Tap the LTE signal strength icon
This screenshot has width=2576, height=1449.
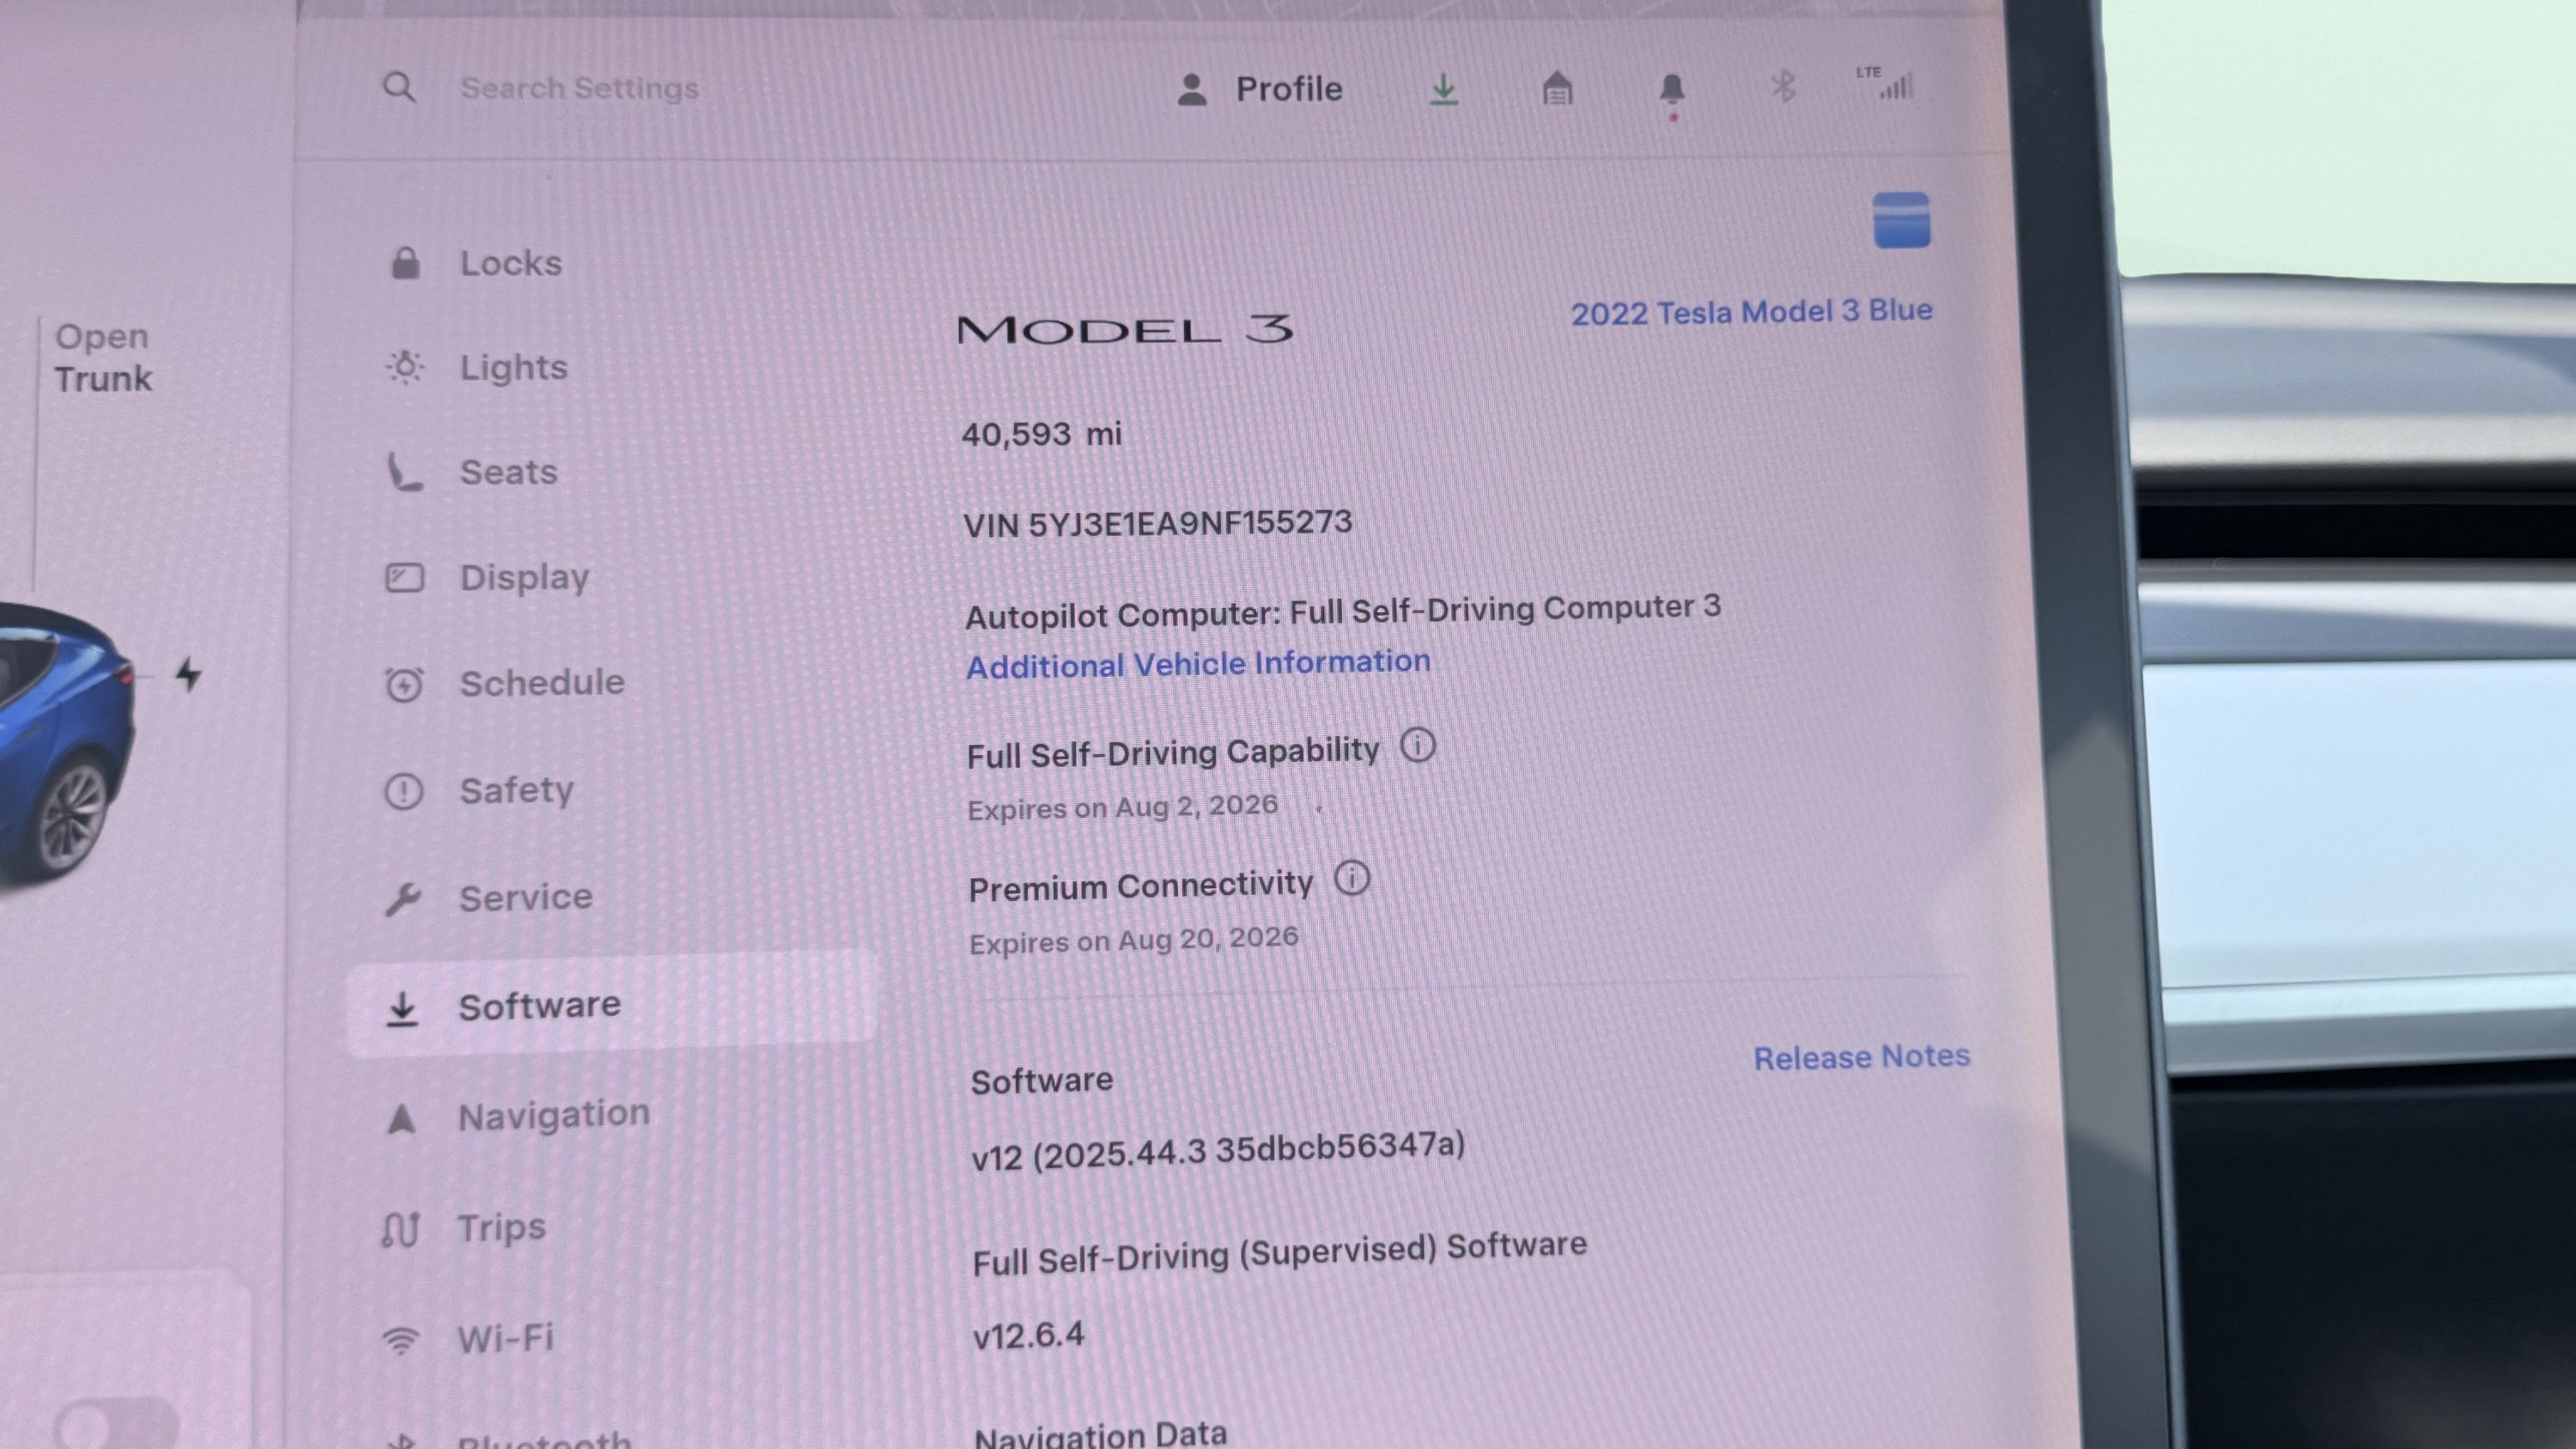pyautogui.click(x=1885, y=83)
